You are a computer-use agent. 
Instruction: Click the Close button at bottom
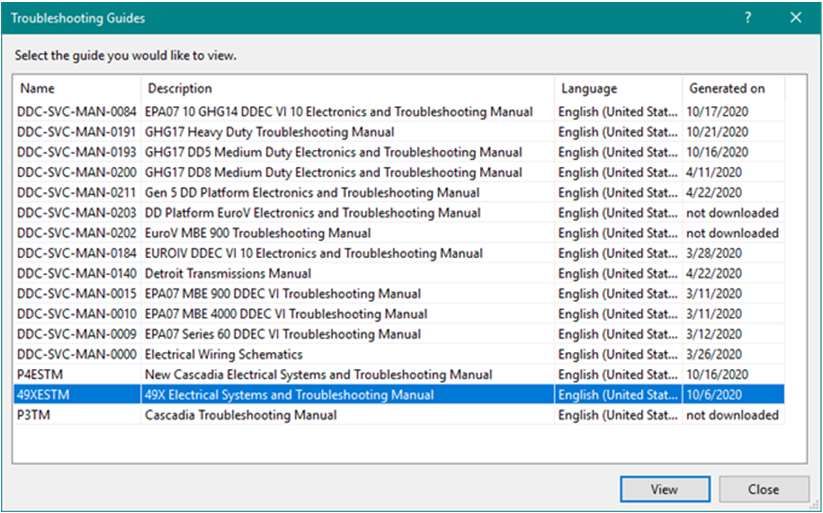pos(763,489)
